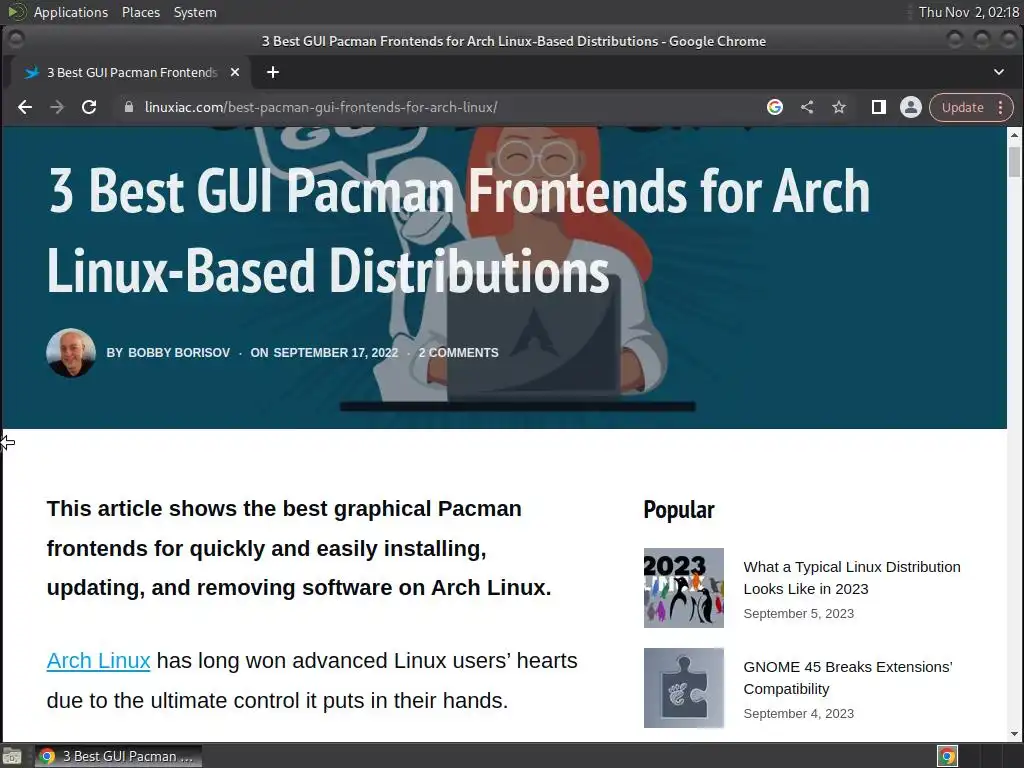1024x768 pixels.
Task: Open article What a Typical Linux Distribution
Action: coord(852,578)
